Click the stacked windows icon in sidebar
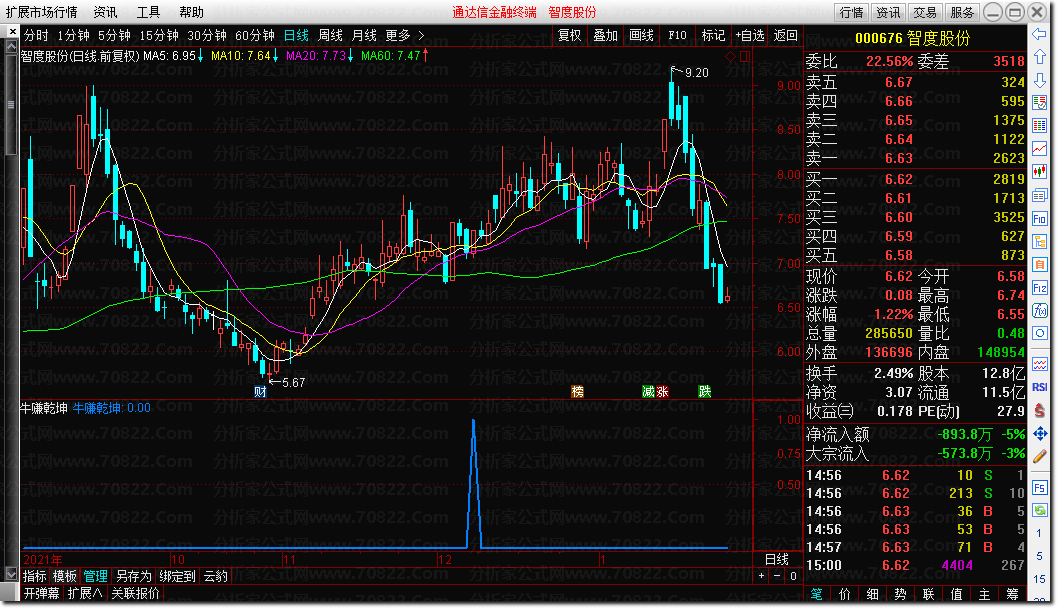 1039,196
